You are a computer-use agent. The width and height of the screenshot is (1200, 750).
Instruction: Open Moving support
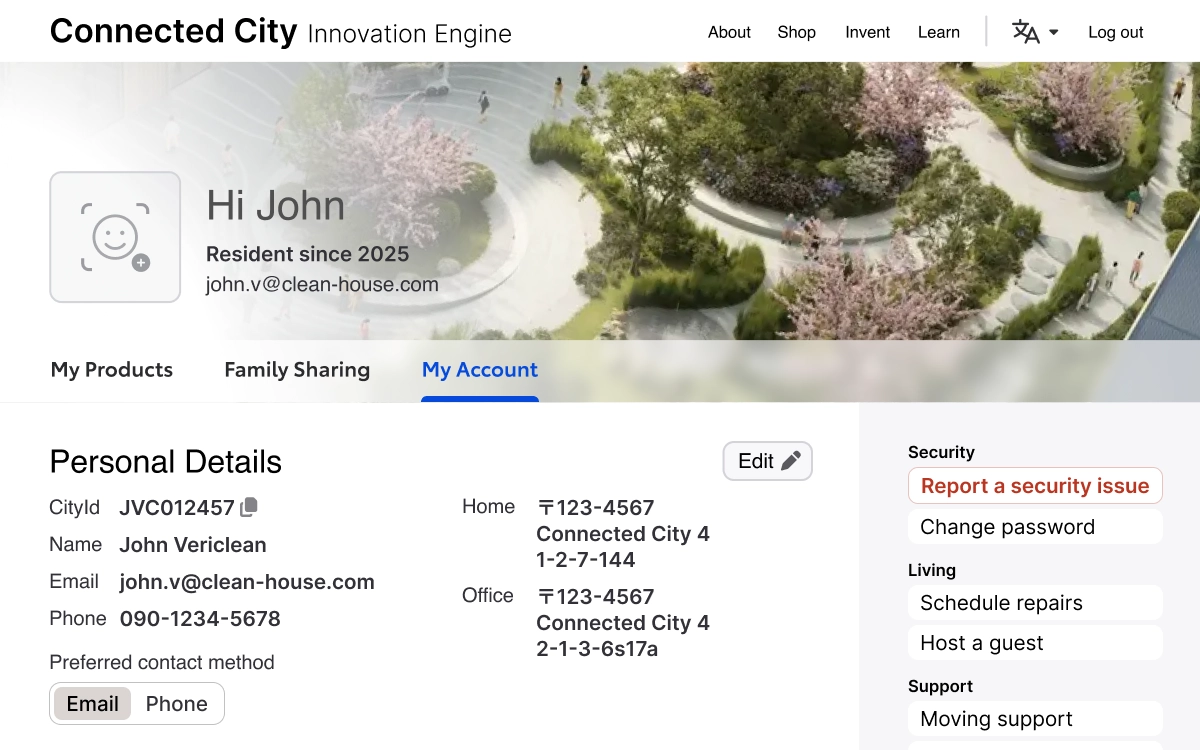[x=1035, y=719]
